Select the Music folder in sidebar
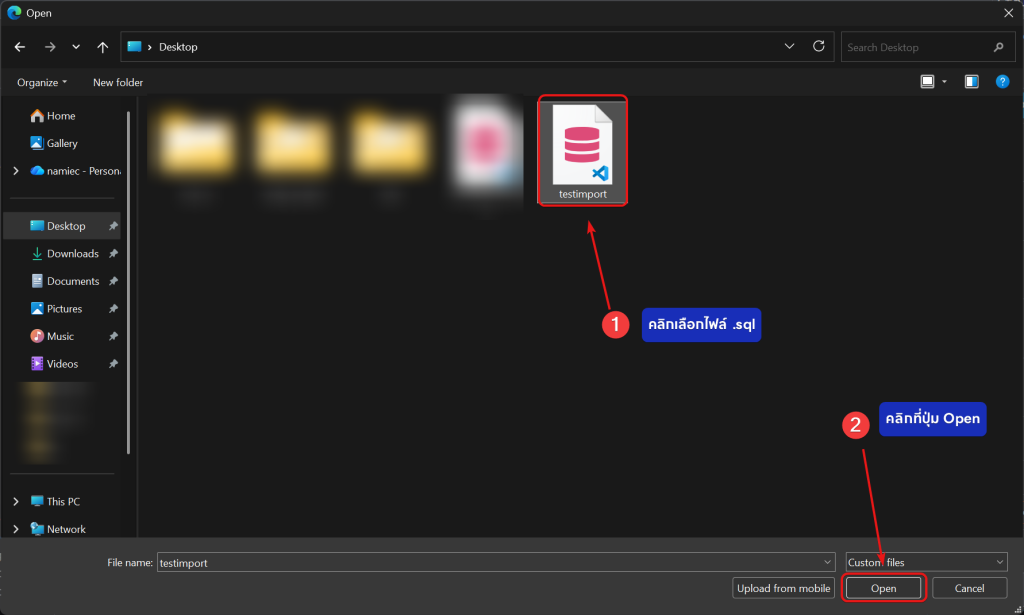This screenshot has height=615, width=1024. 60,336
